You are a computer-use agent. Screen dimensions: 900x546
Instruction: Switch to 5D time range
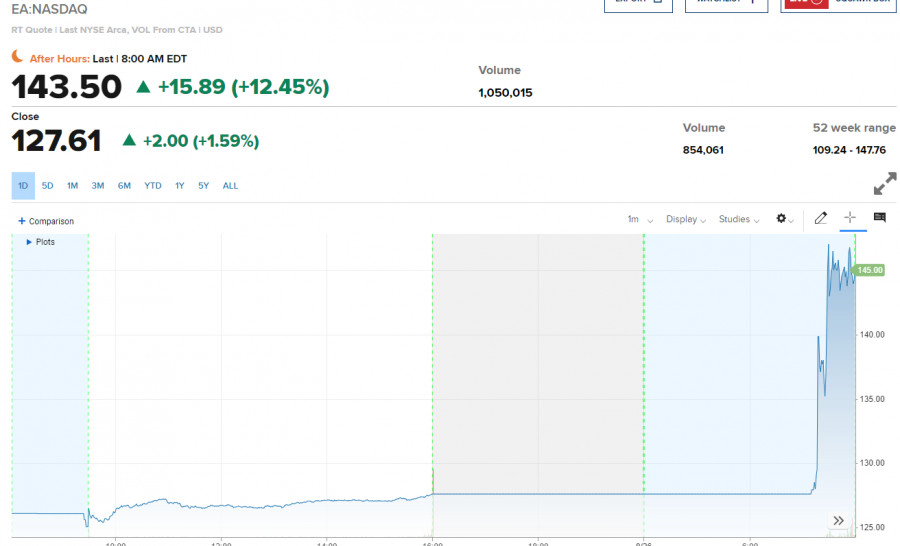(x=48, y=185)
